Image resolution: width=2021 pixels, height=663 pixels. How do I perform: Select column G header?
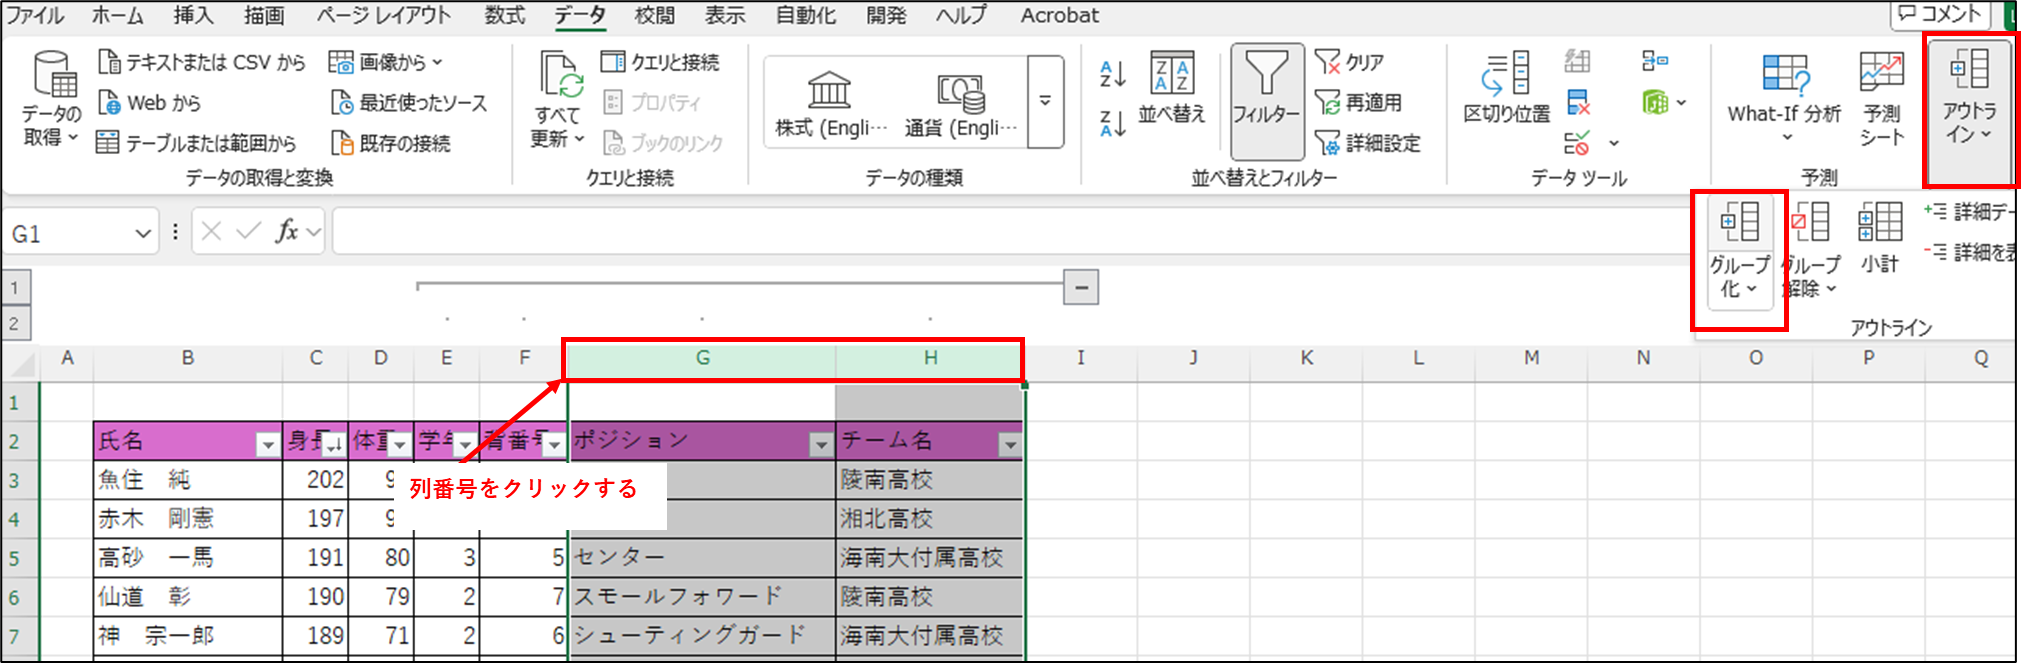(x=703, y=358)
